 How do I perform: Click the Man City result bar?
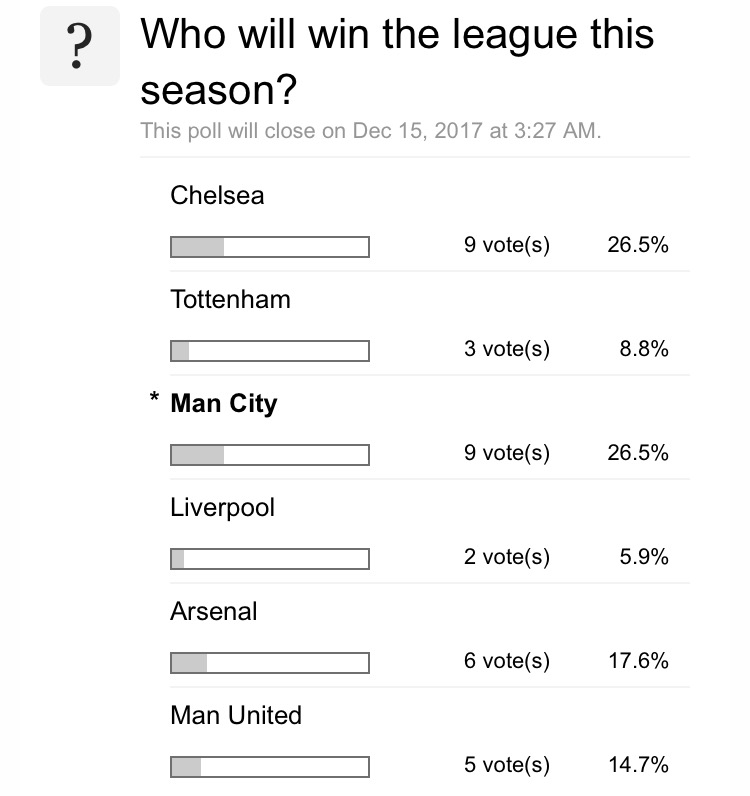[270, 455]
